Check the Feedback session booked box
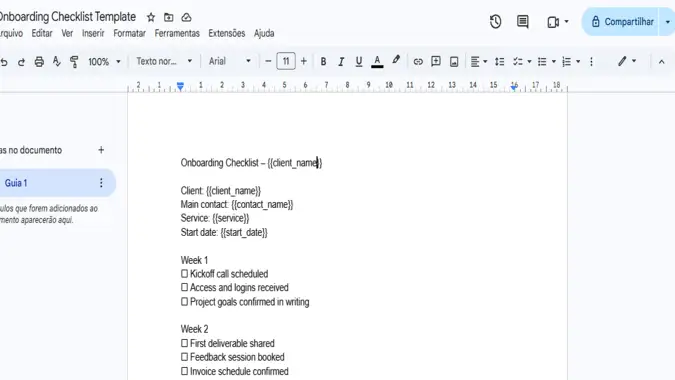675x380 pixels. [x=185, y=357]
